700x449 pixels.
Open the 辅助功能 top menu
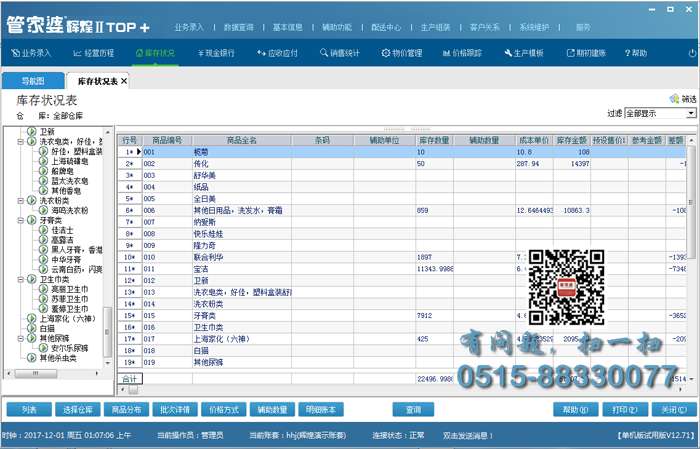(x=337, y=27)
